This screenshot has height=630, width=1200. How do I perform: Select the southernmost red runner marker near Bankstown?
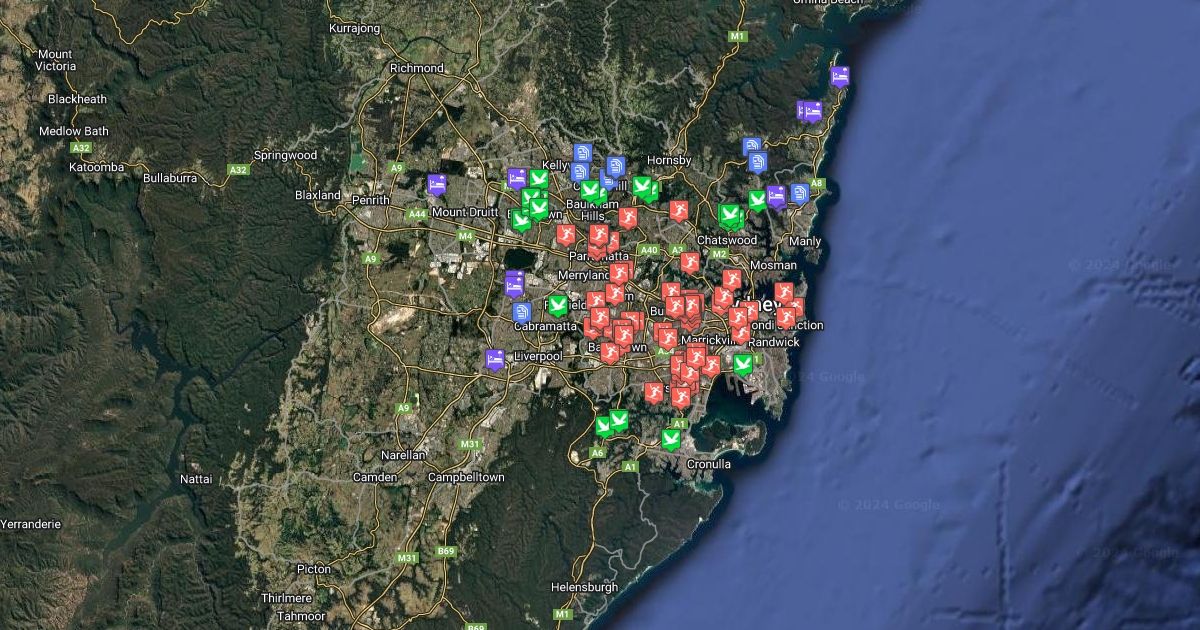point(609,353)
